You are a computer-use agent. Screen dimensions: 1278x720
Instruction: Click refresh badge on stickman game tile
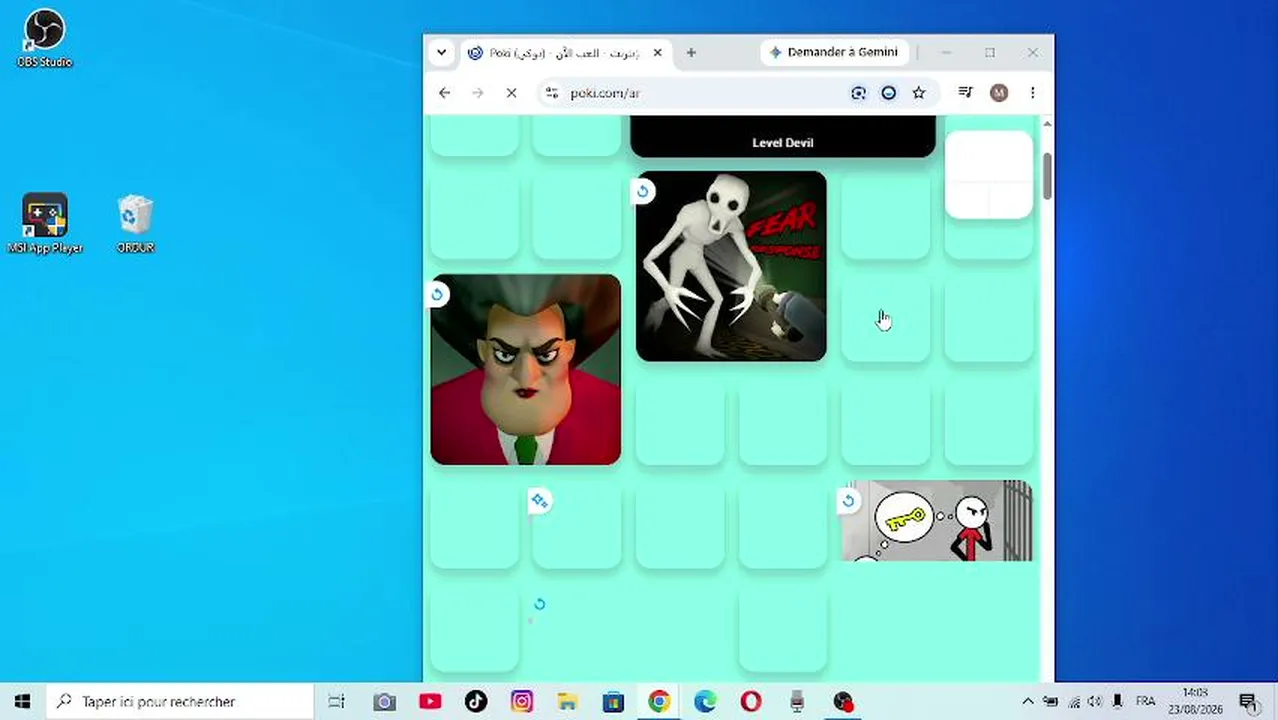tap(849, 500)
